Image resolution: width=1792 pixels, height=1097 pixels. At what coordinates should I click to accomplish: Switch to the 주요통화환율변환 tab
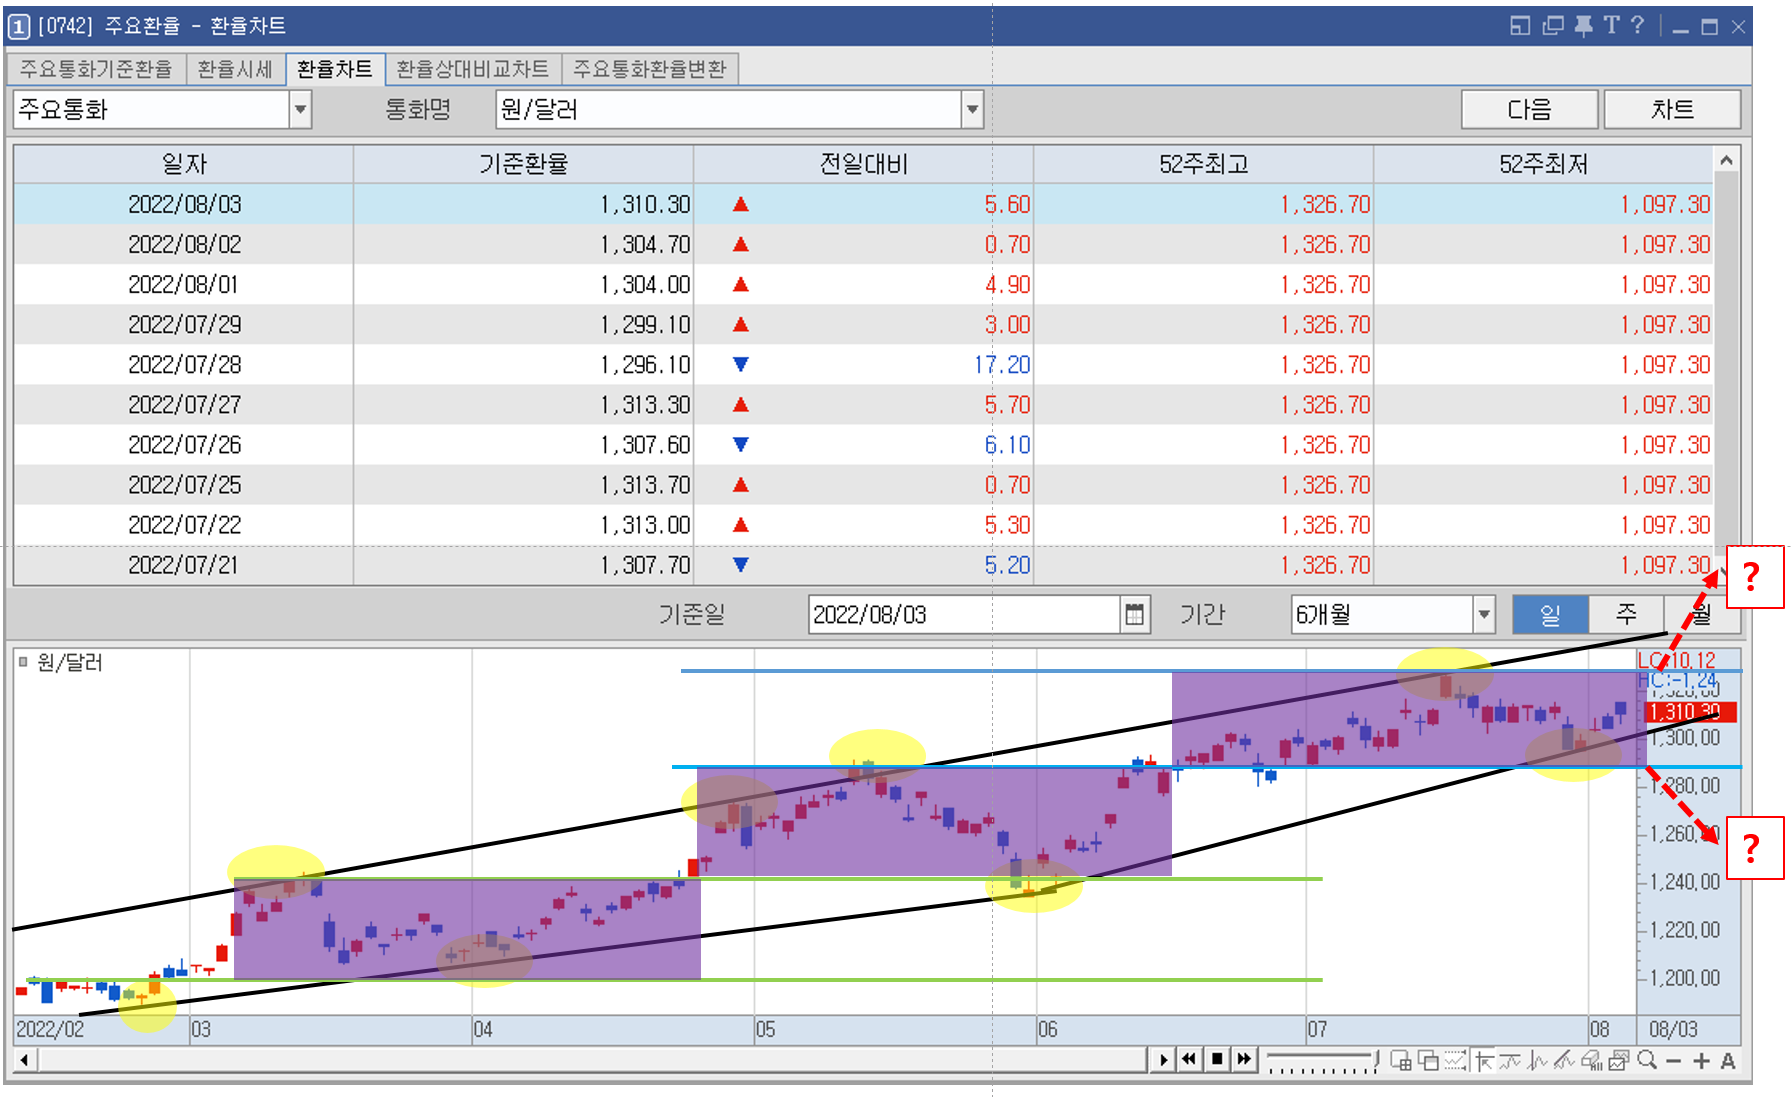(650, 69)
